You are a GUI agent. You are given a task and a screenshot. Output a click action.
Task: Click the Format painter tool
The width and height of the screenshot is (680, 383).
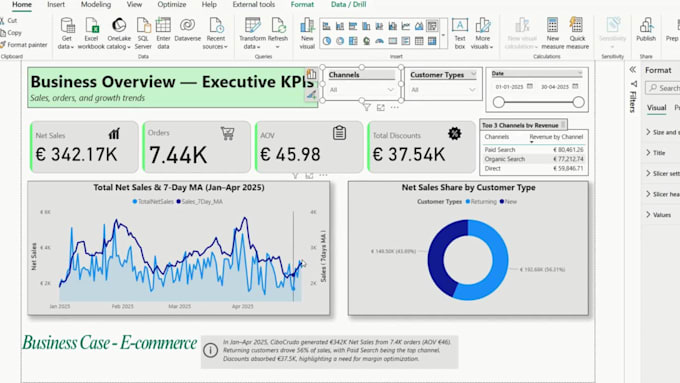24,45
